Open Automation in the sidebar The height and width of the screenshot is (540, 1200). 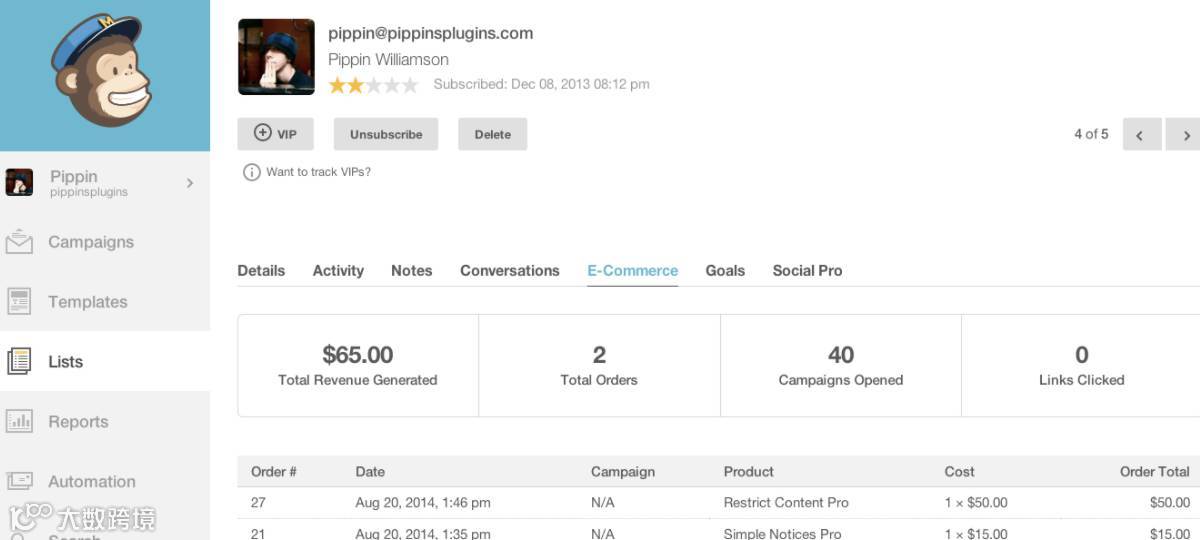click(92, 482)
